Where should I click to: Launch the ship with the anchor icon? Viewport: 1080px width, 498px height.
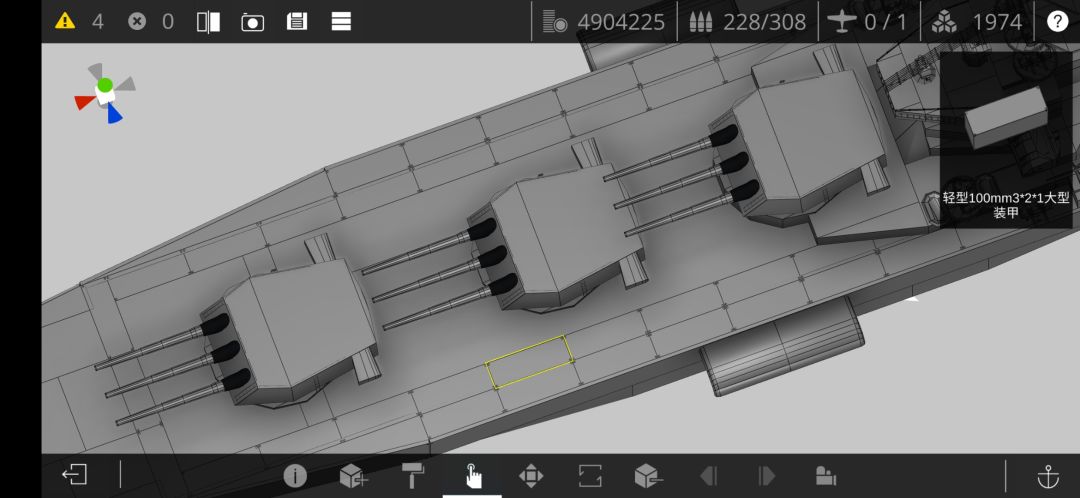coord(1048,476)
